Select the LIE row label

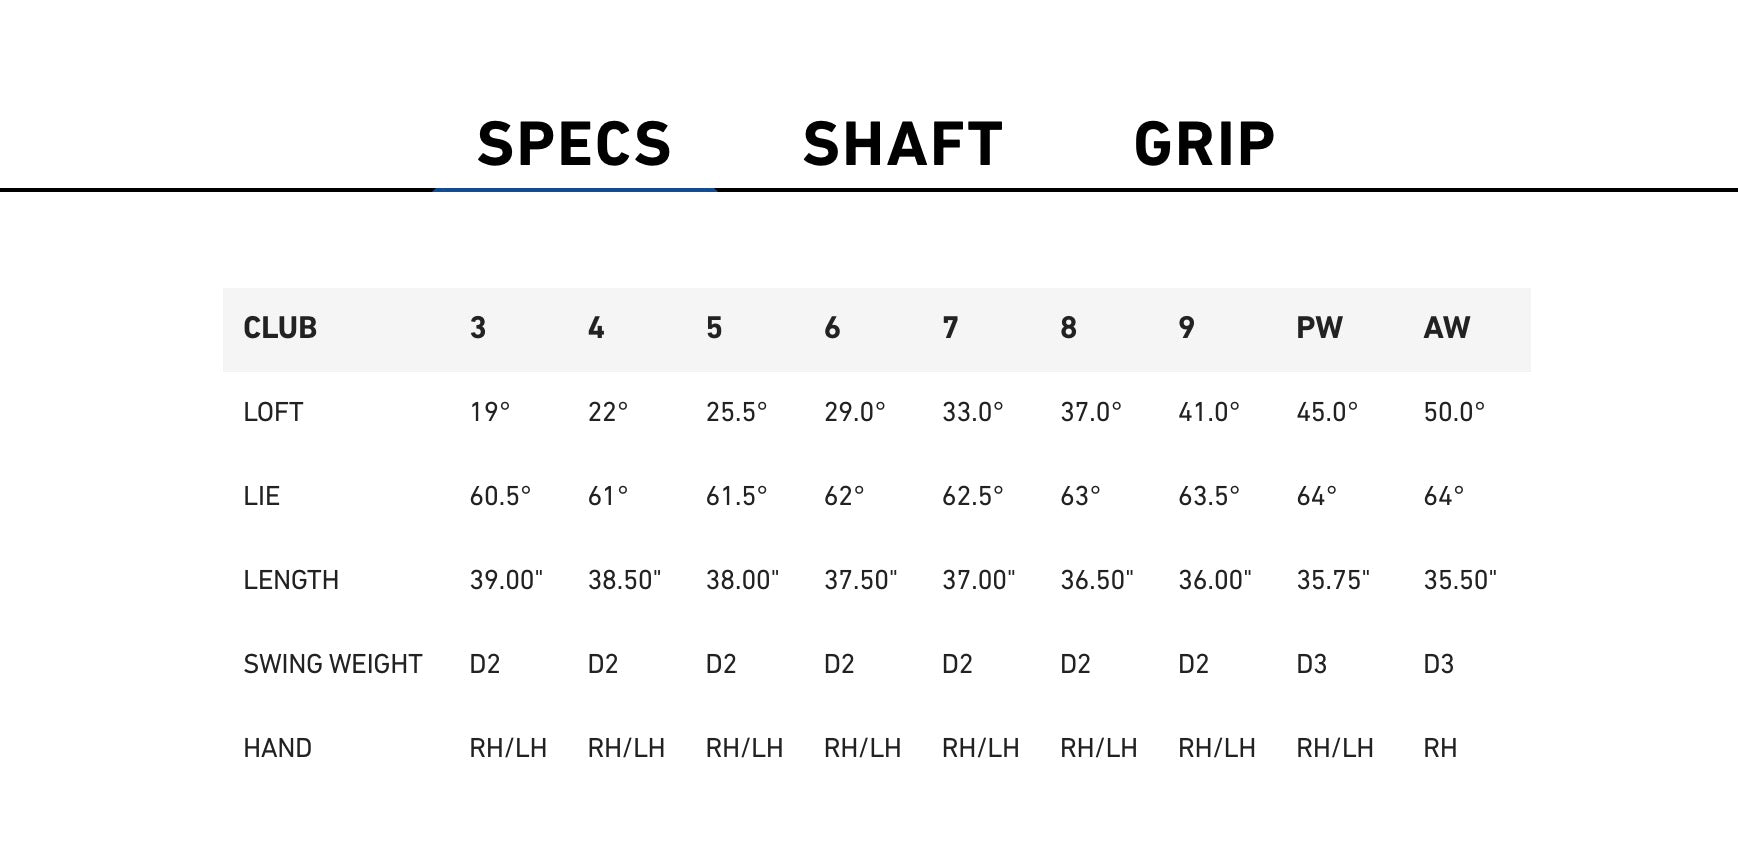coord(261,496)
